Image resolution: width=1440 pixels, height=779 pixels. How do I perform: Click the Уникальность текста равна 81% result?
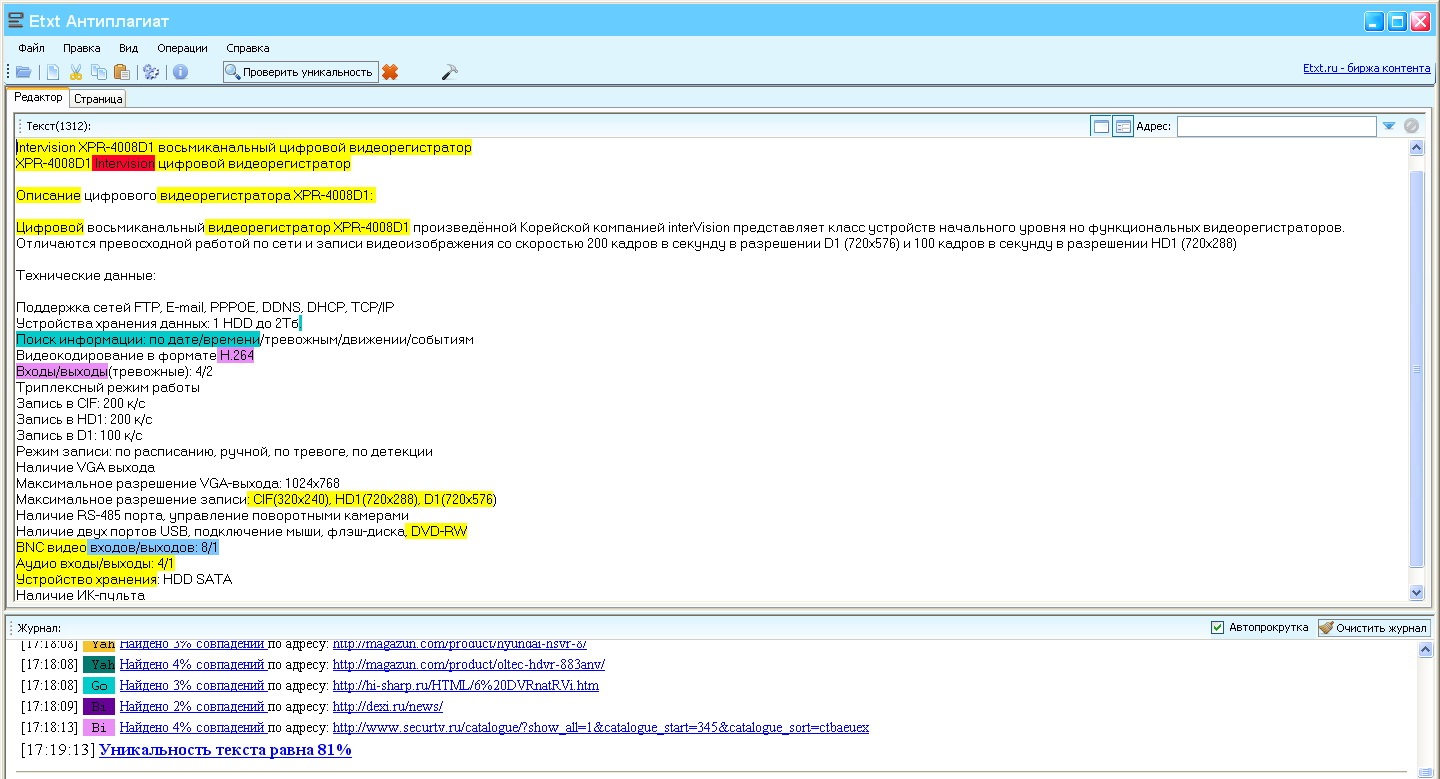click(225, 750)
